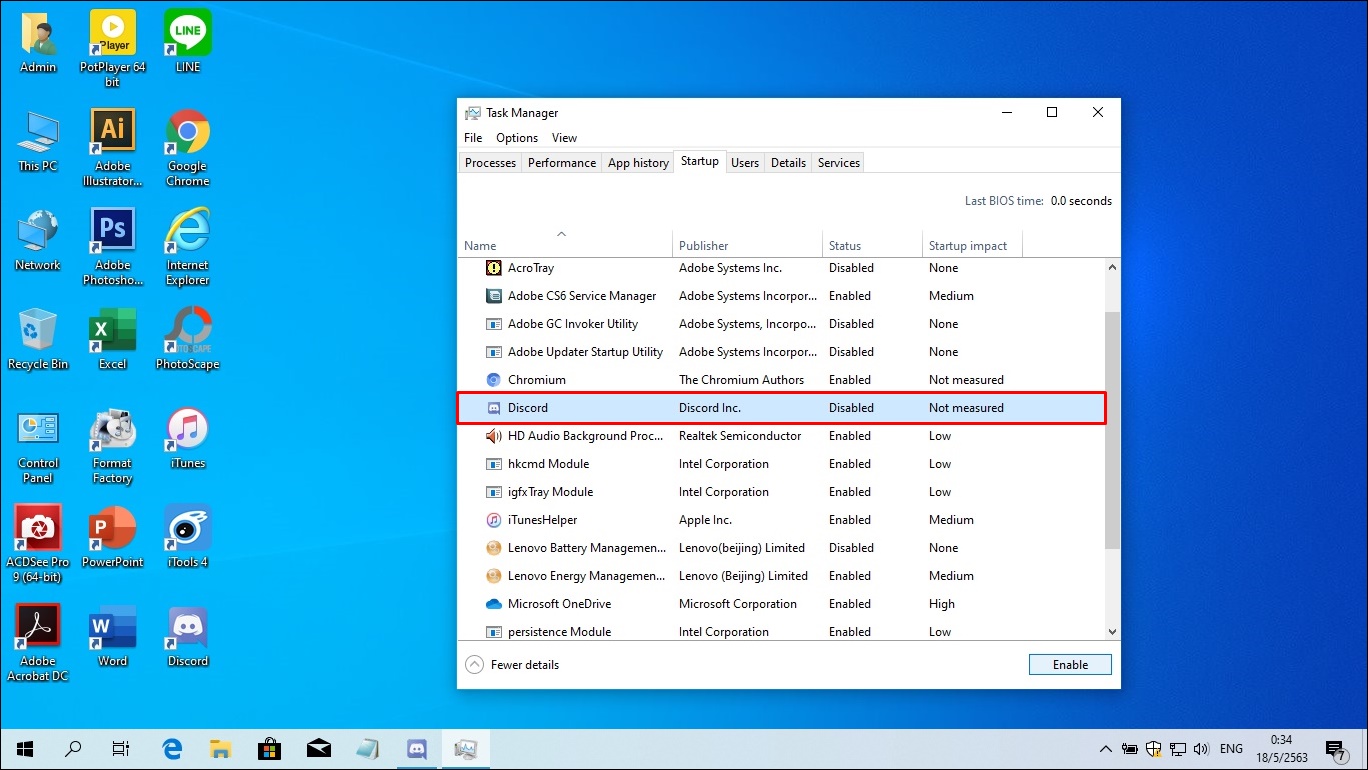This screenshot has height=770, width=1368.
Task: Select the Network desktop icon
Action: coord(38,240)
